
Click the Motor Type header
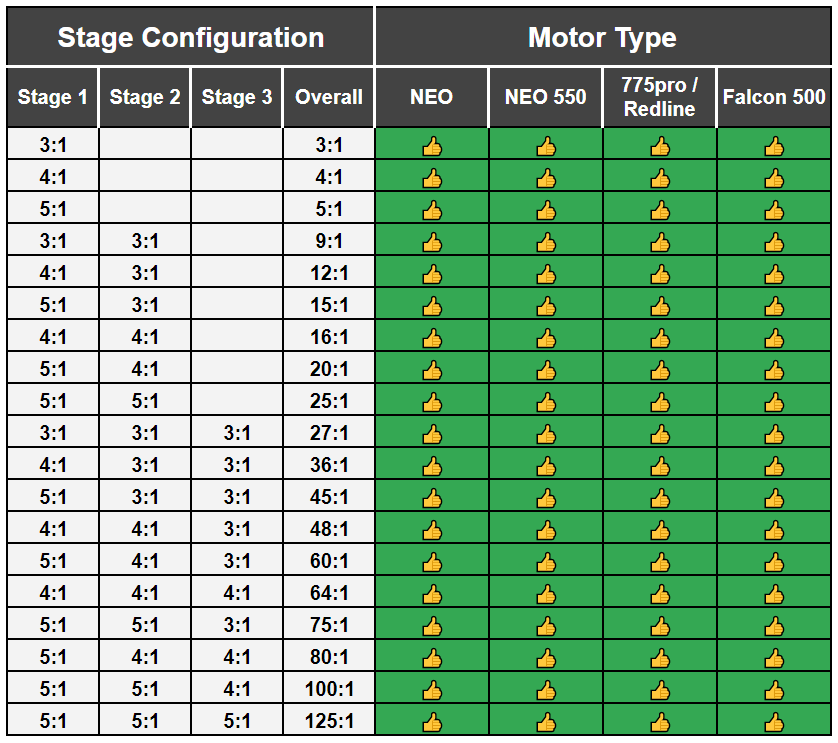pyautogui.click(x=602, y=38)
